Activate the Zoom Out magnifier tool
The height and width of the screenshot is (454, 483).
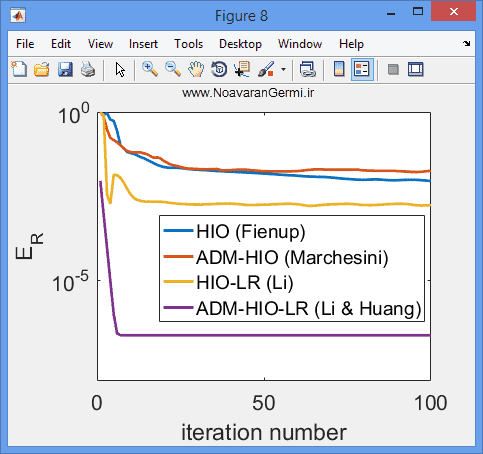(173, 69)
